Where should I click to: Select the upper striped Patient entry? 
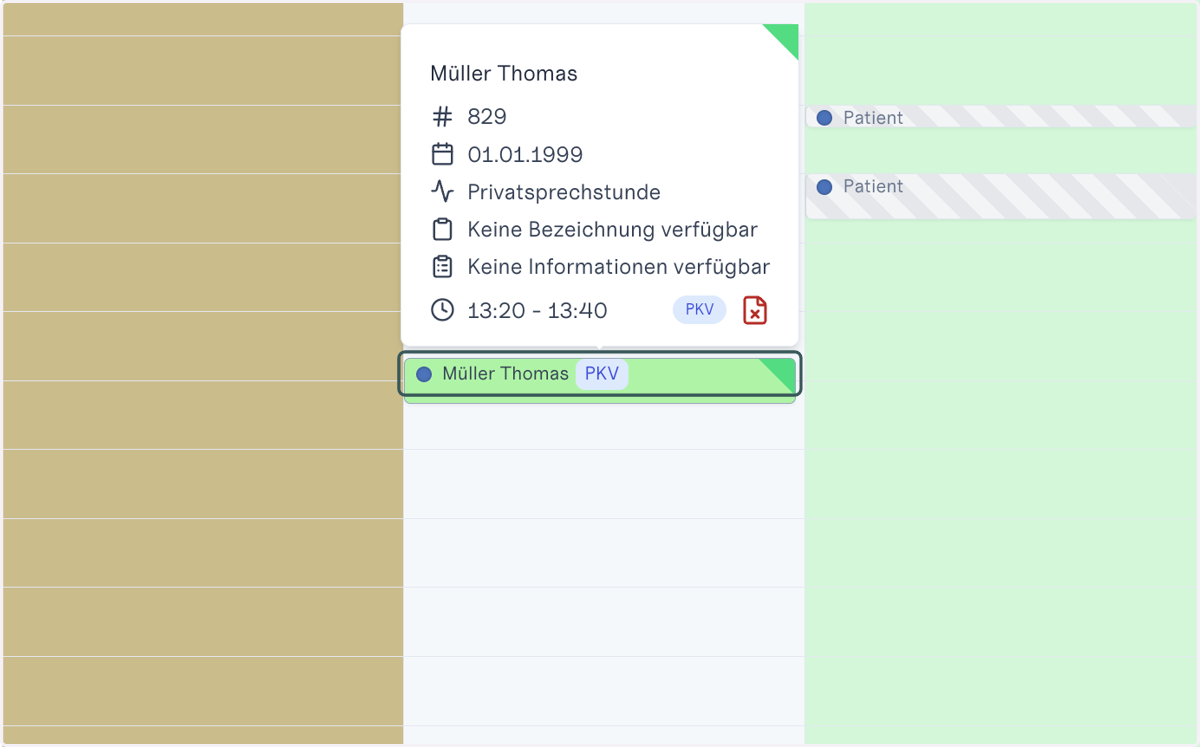[x=1001, y=117]
